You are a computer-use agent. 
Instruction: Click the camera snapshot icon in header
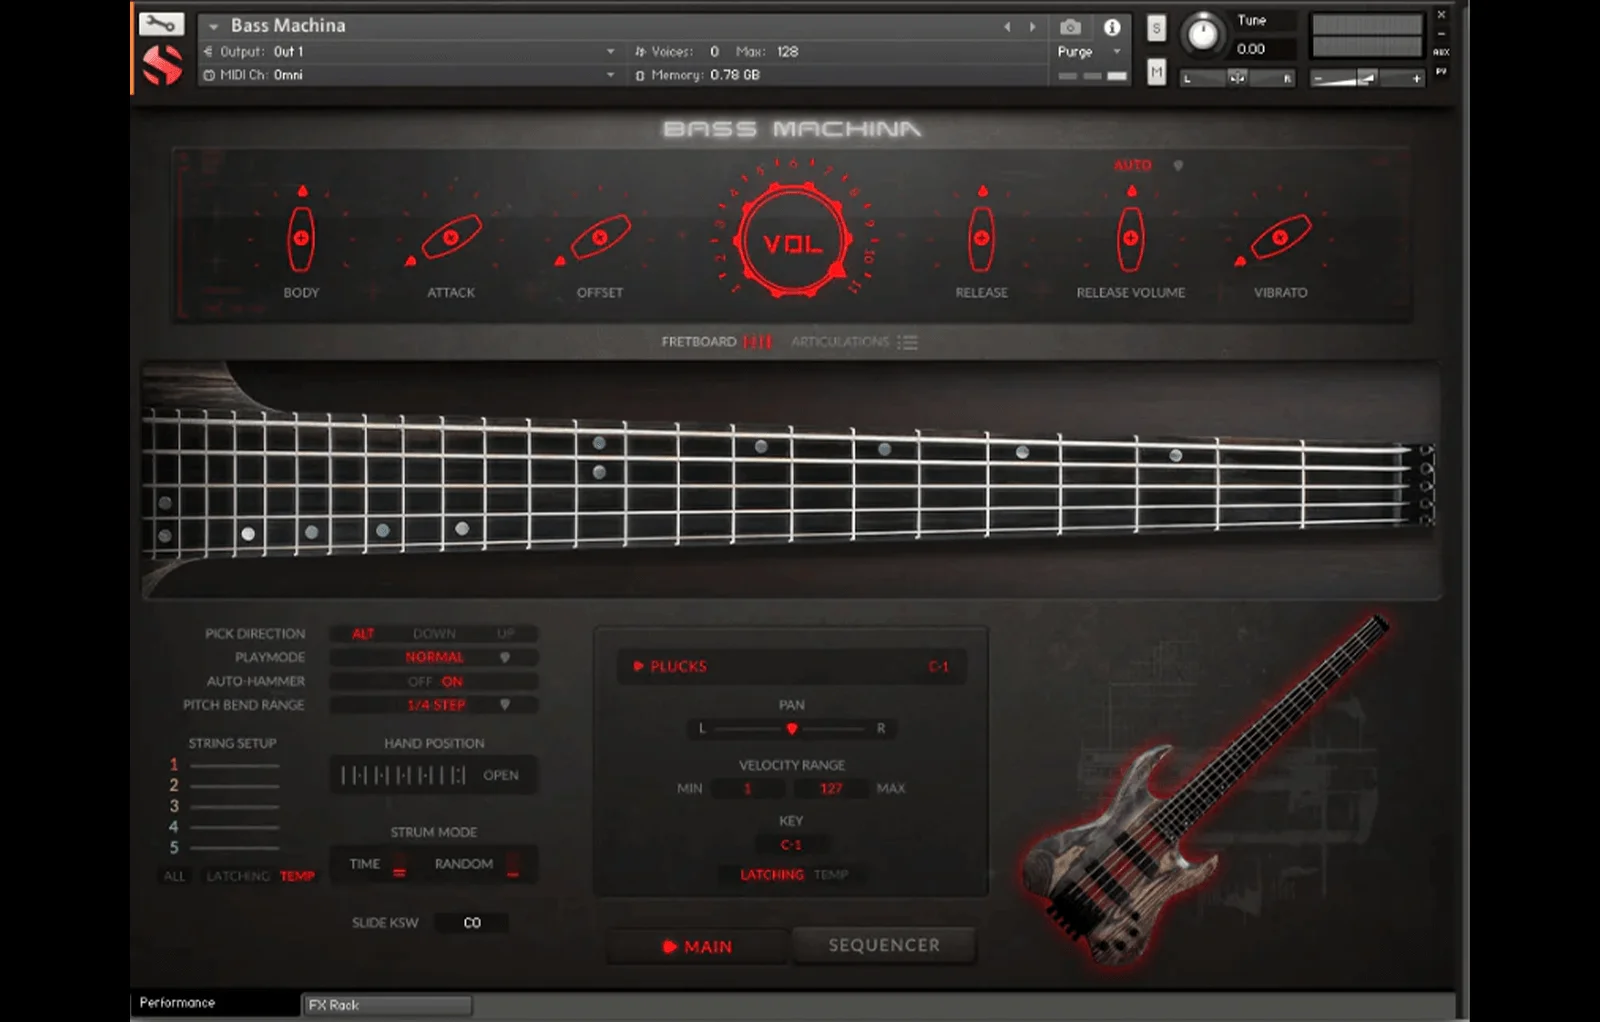click(x=1068, y=28)
